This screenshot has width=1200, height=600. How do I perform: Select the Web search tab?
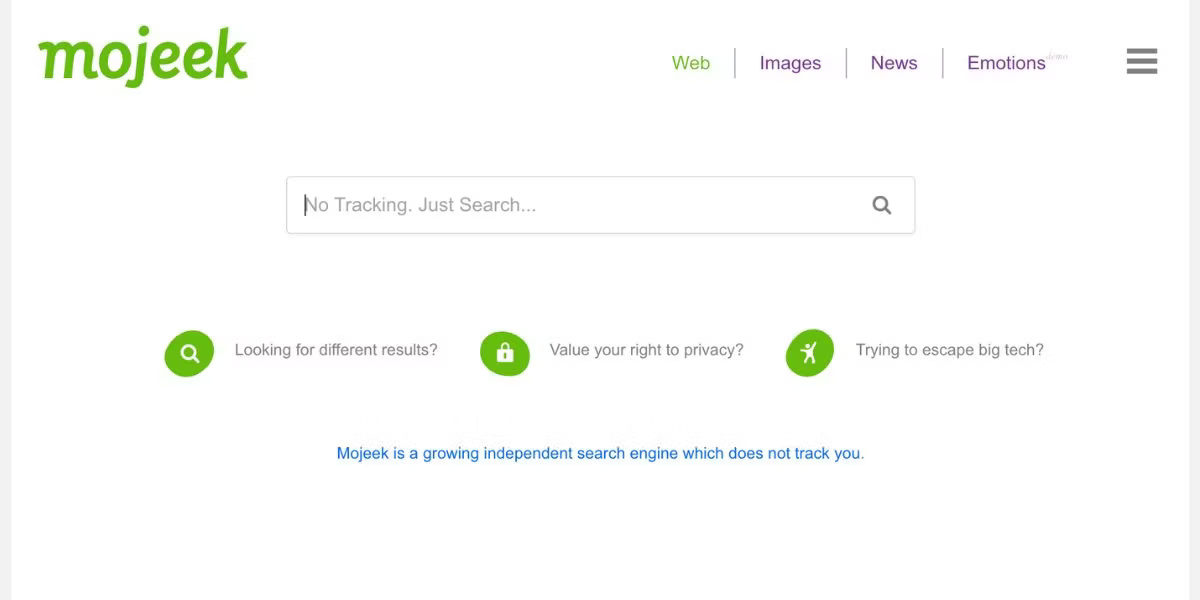690,63
